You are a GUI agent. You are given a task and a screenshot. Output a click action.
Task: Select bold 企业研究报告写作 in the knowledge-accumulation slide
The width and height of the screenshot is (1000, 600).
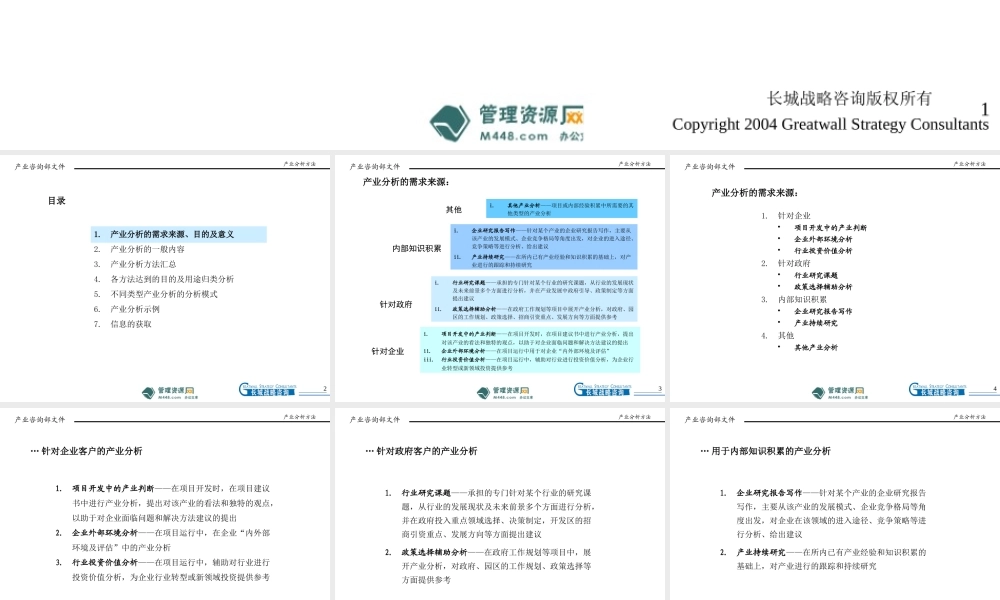click(x=769, y=493)
